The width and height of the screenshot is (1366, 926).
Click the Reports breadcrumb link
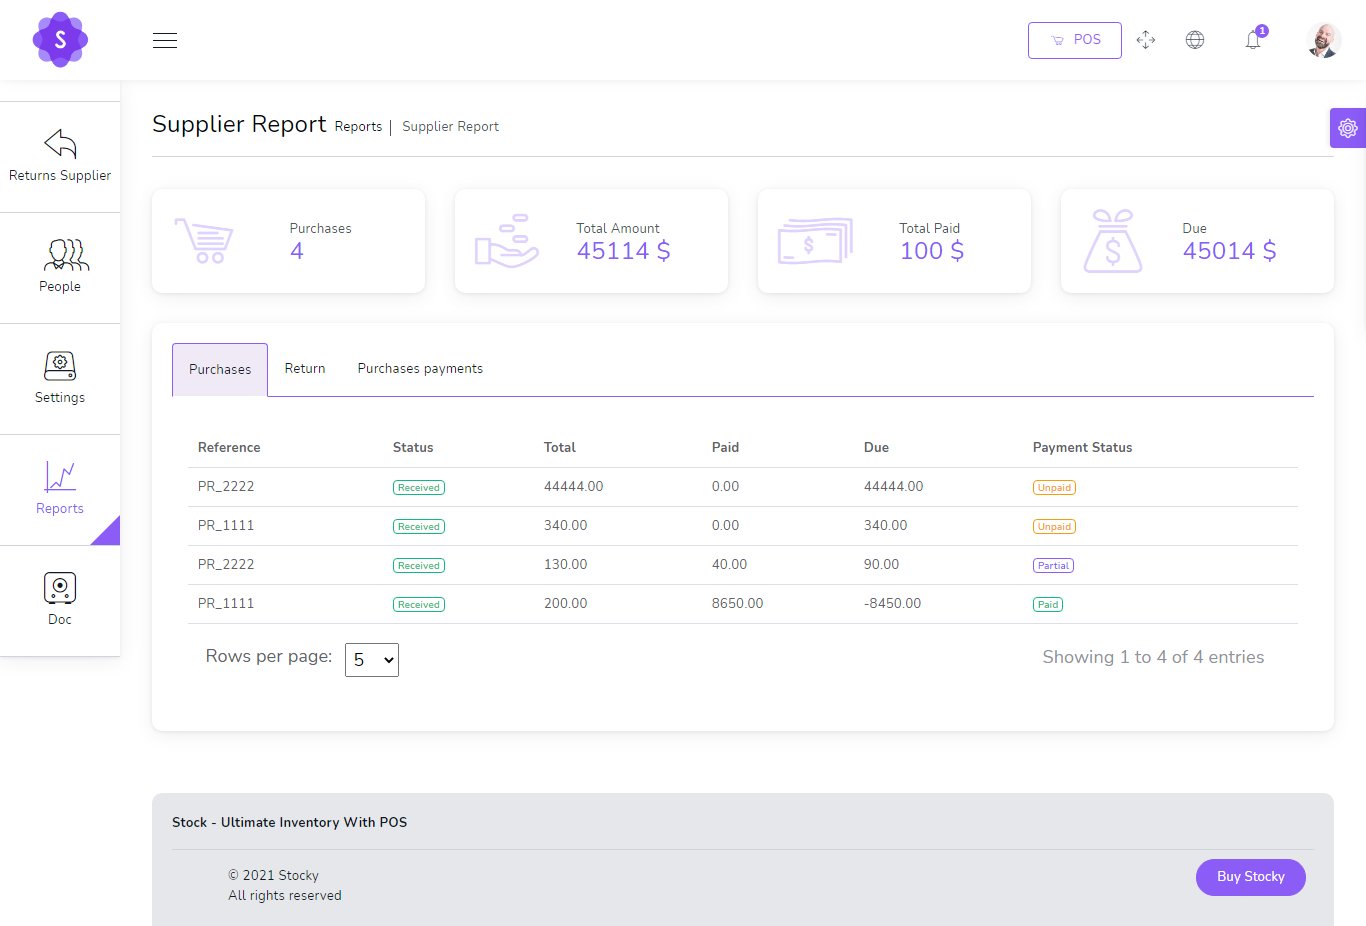point(358,127)
